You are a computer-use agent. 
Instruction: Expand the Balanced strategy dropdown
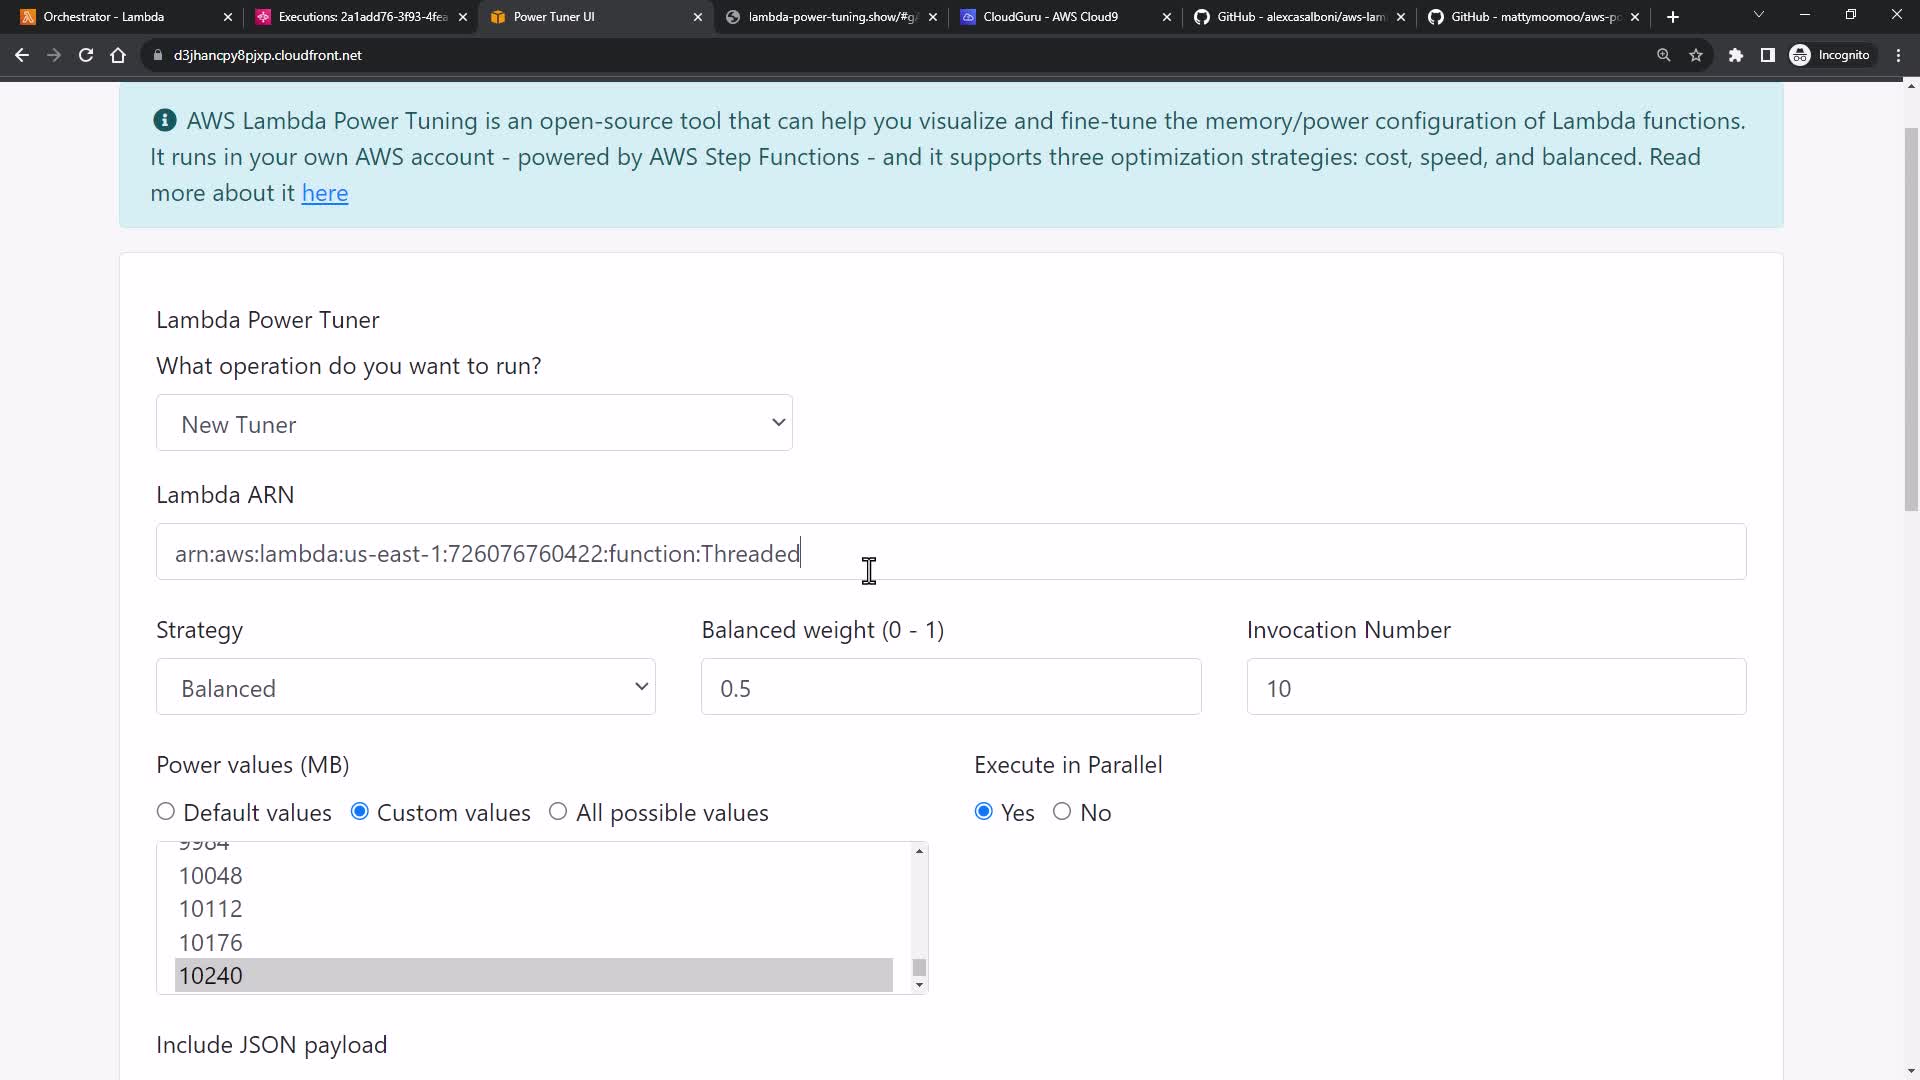click(405, 687)
